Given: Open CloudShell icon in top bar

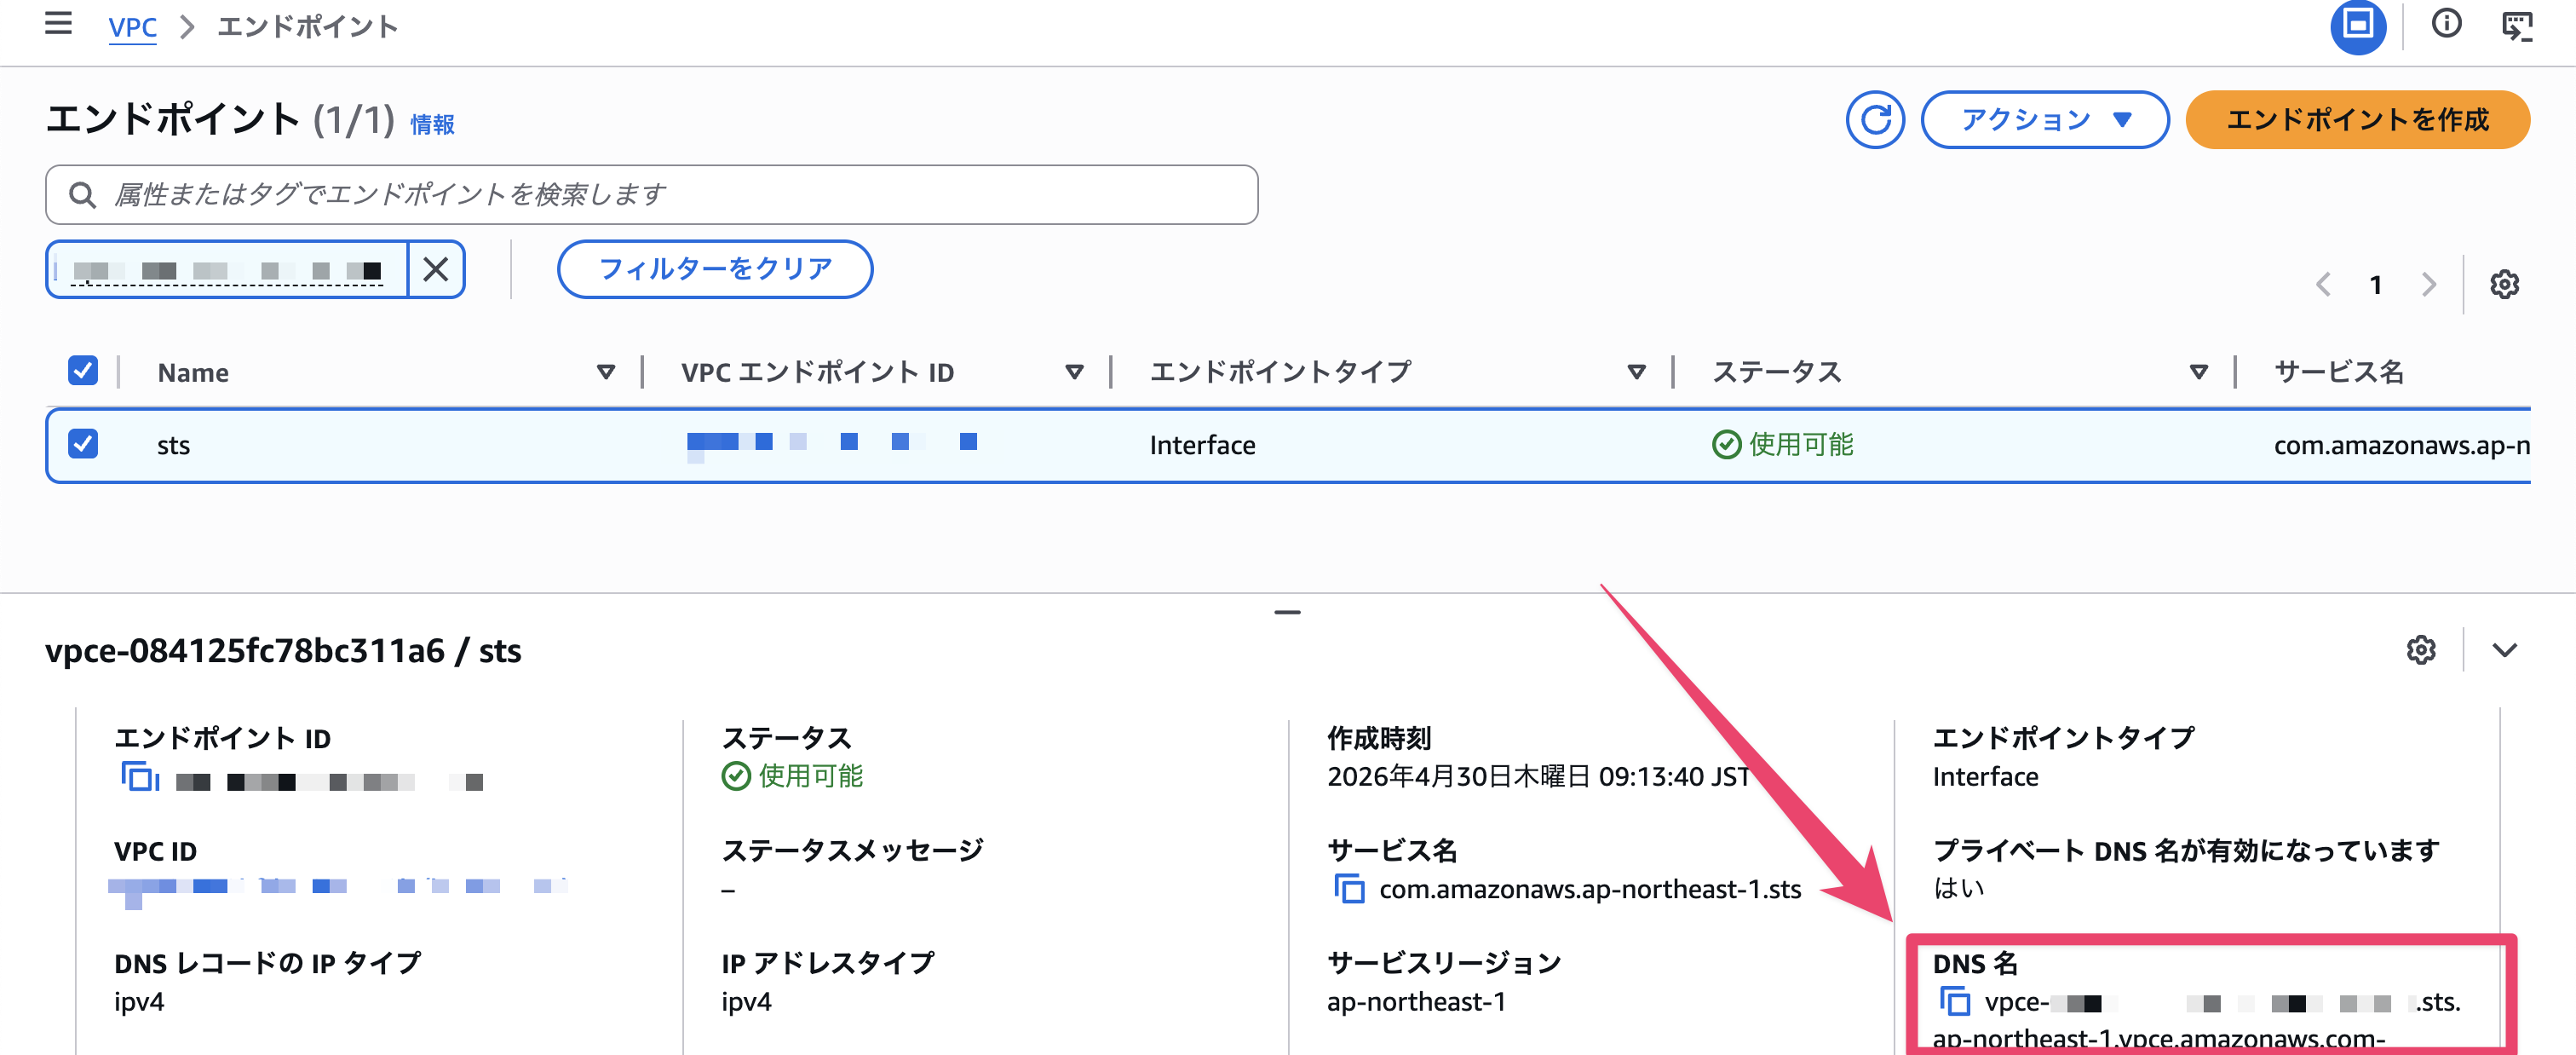Looking at the screenshot, I should tap(2516, 26).
